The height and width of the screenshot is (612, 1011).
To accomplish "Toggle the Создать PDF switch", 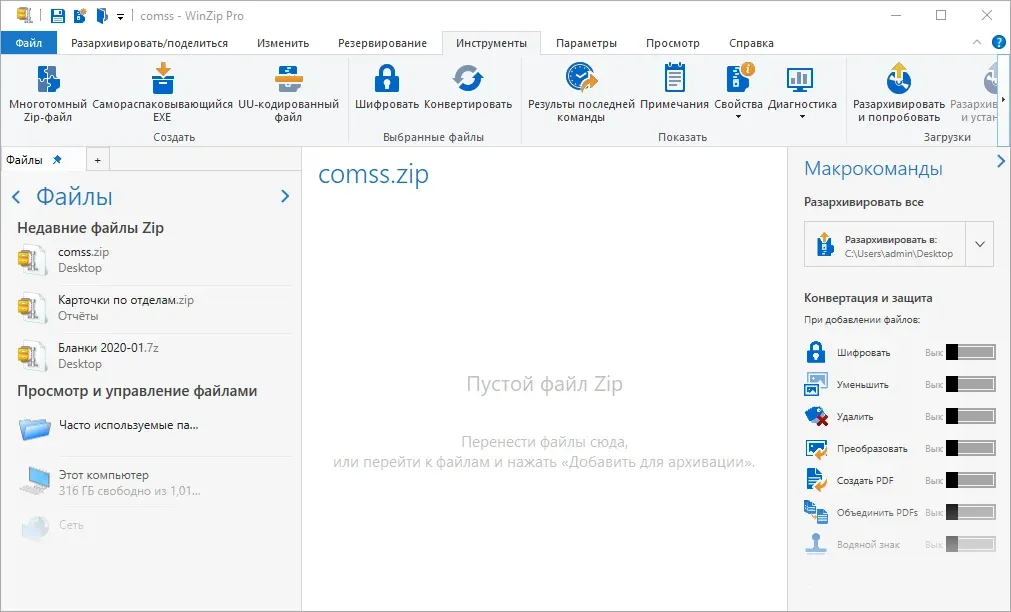I will coord(970,480).
